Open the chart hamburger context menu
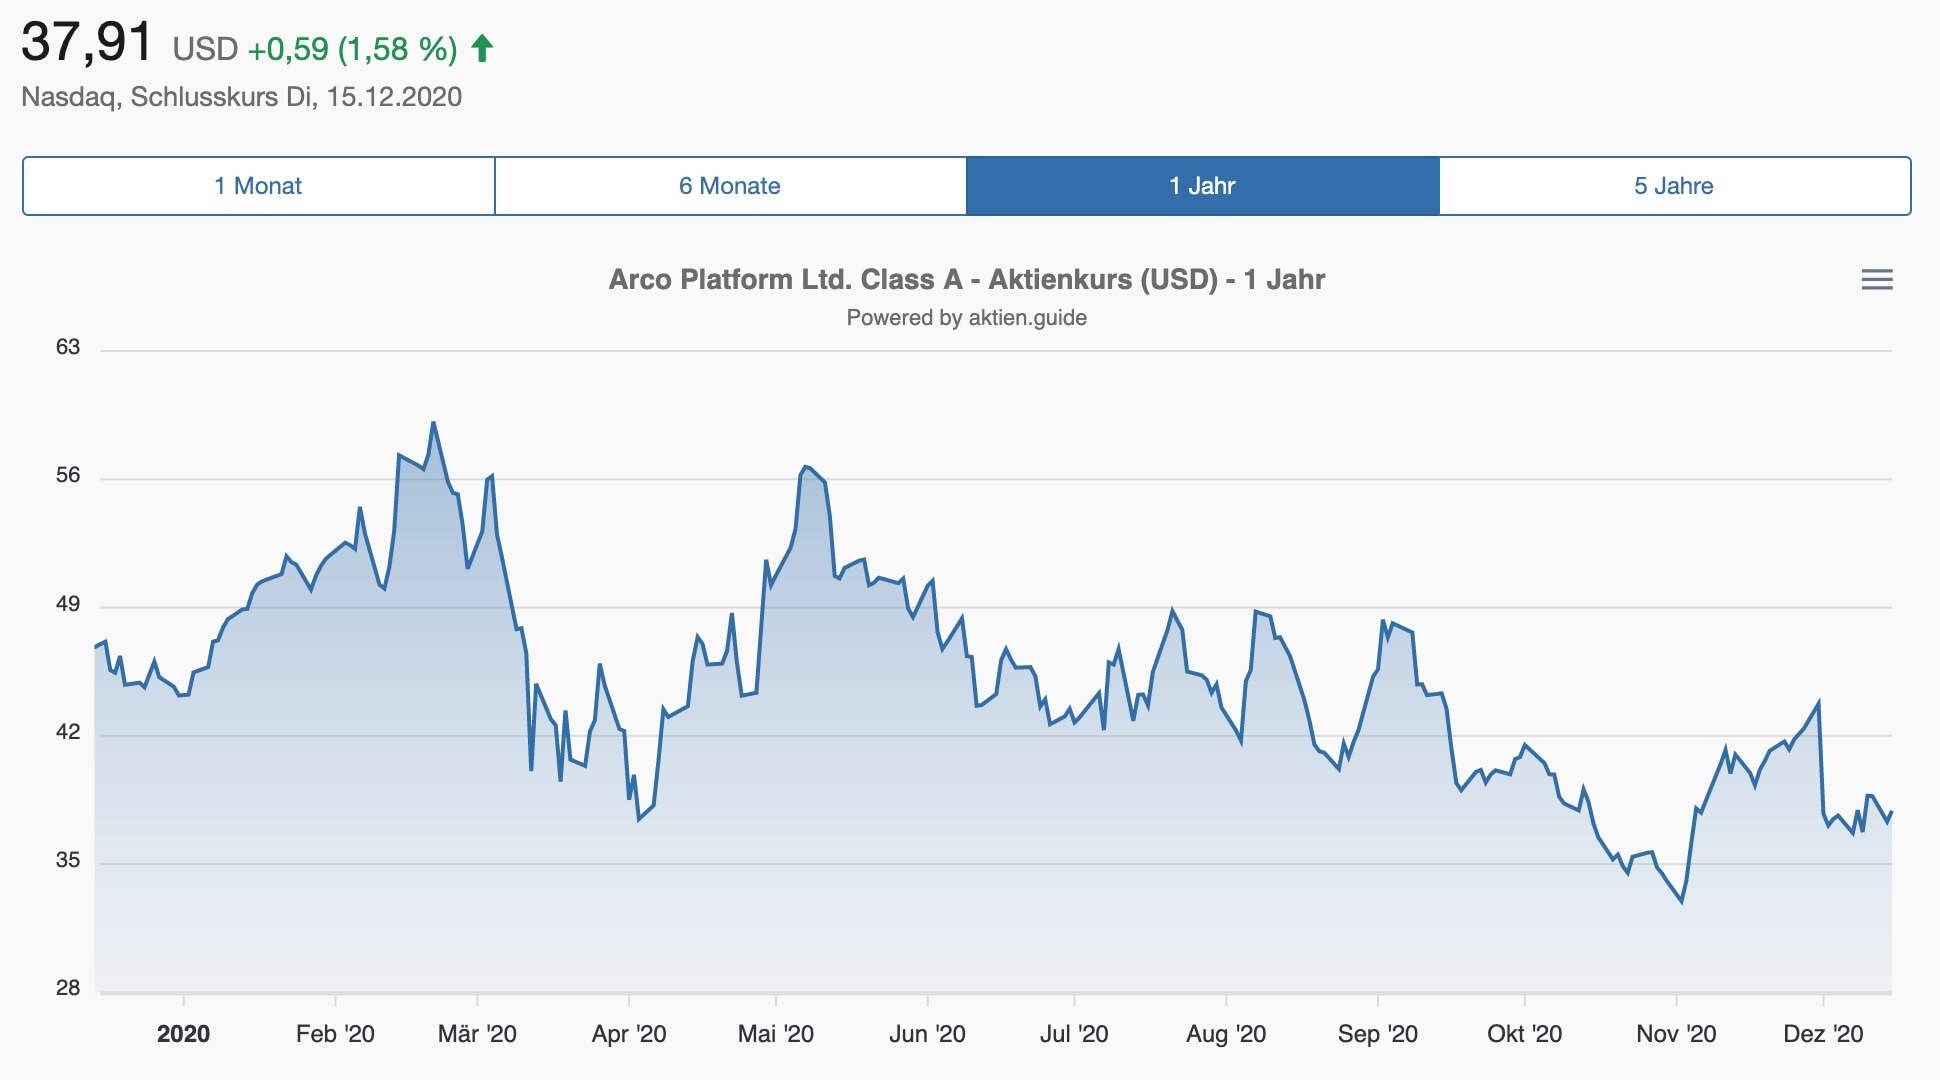 click(1877, 280)
